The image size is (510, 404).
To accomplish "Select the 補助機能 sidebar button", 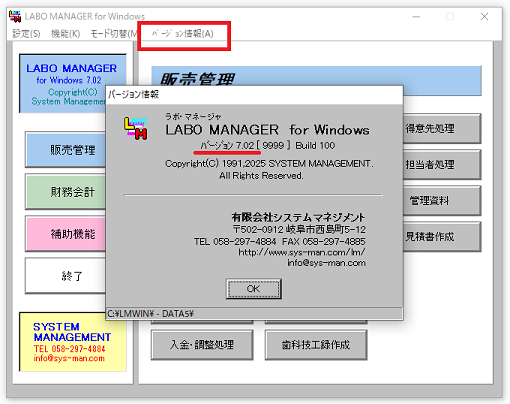I will point(66,234).
